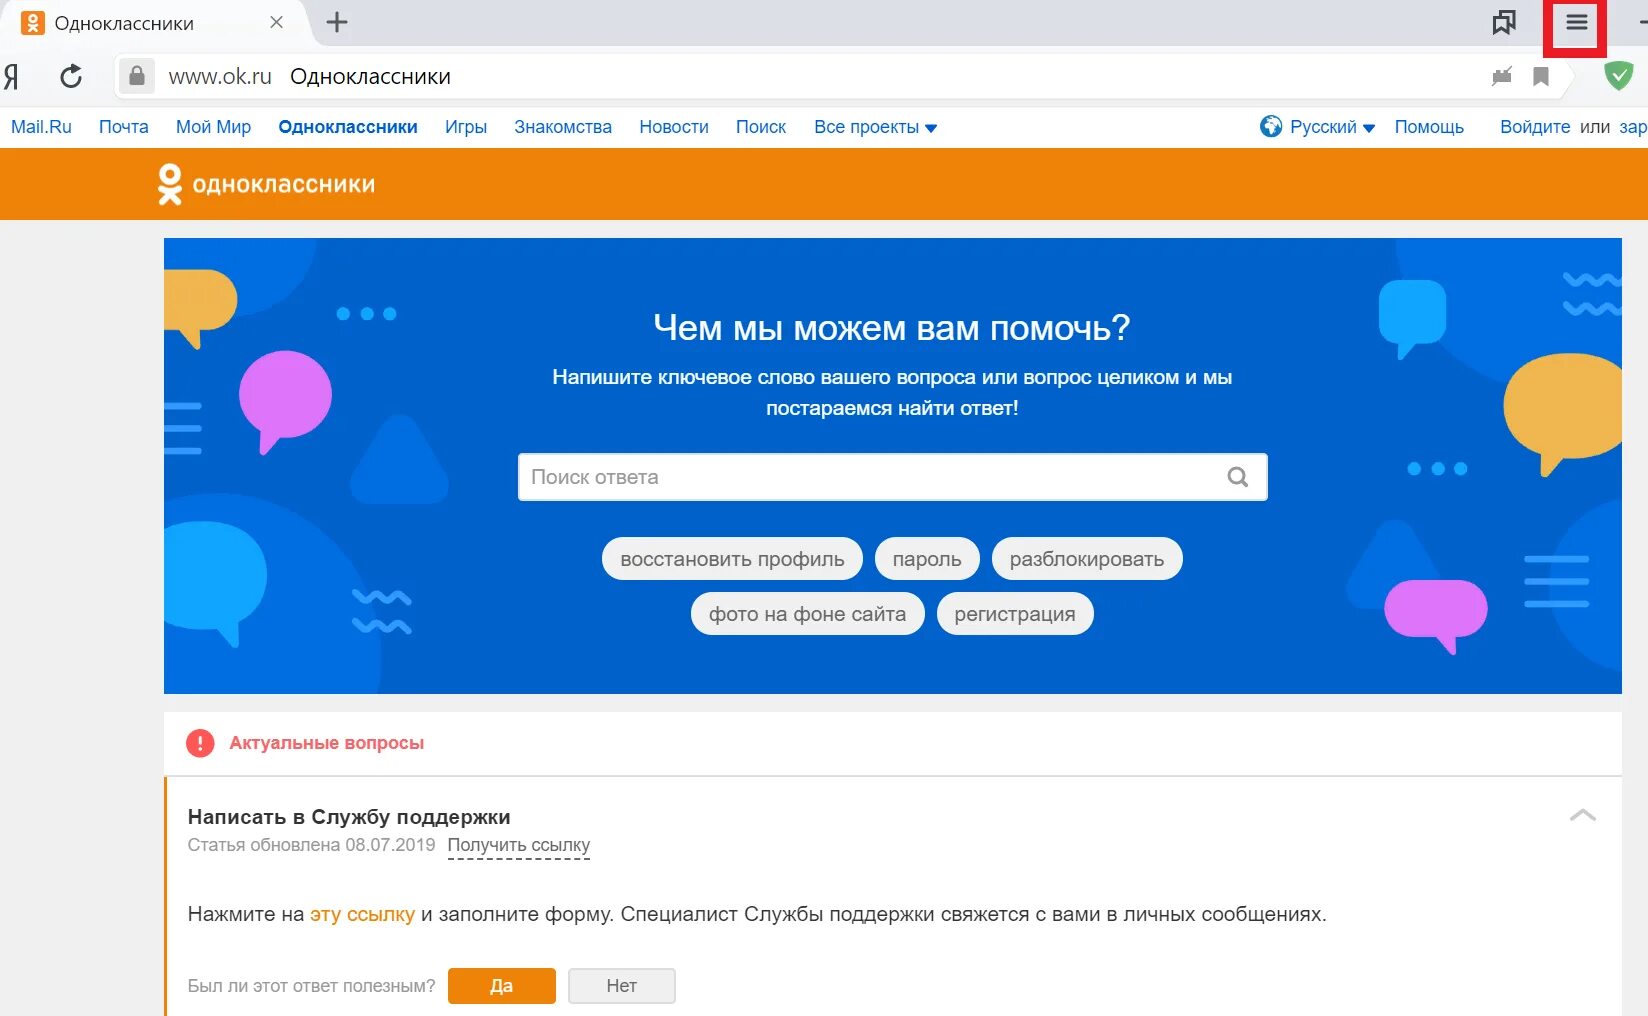This screenshot has height=1016, width=1648.
Task: Click the red Актуальные вопросы exclamation icon
Action: 200,743
